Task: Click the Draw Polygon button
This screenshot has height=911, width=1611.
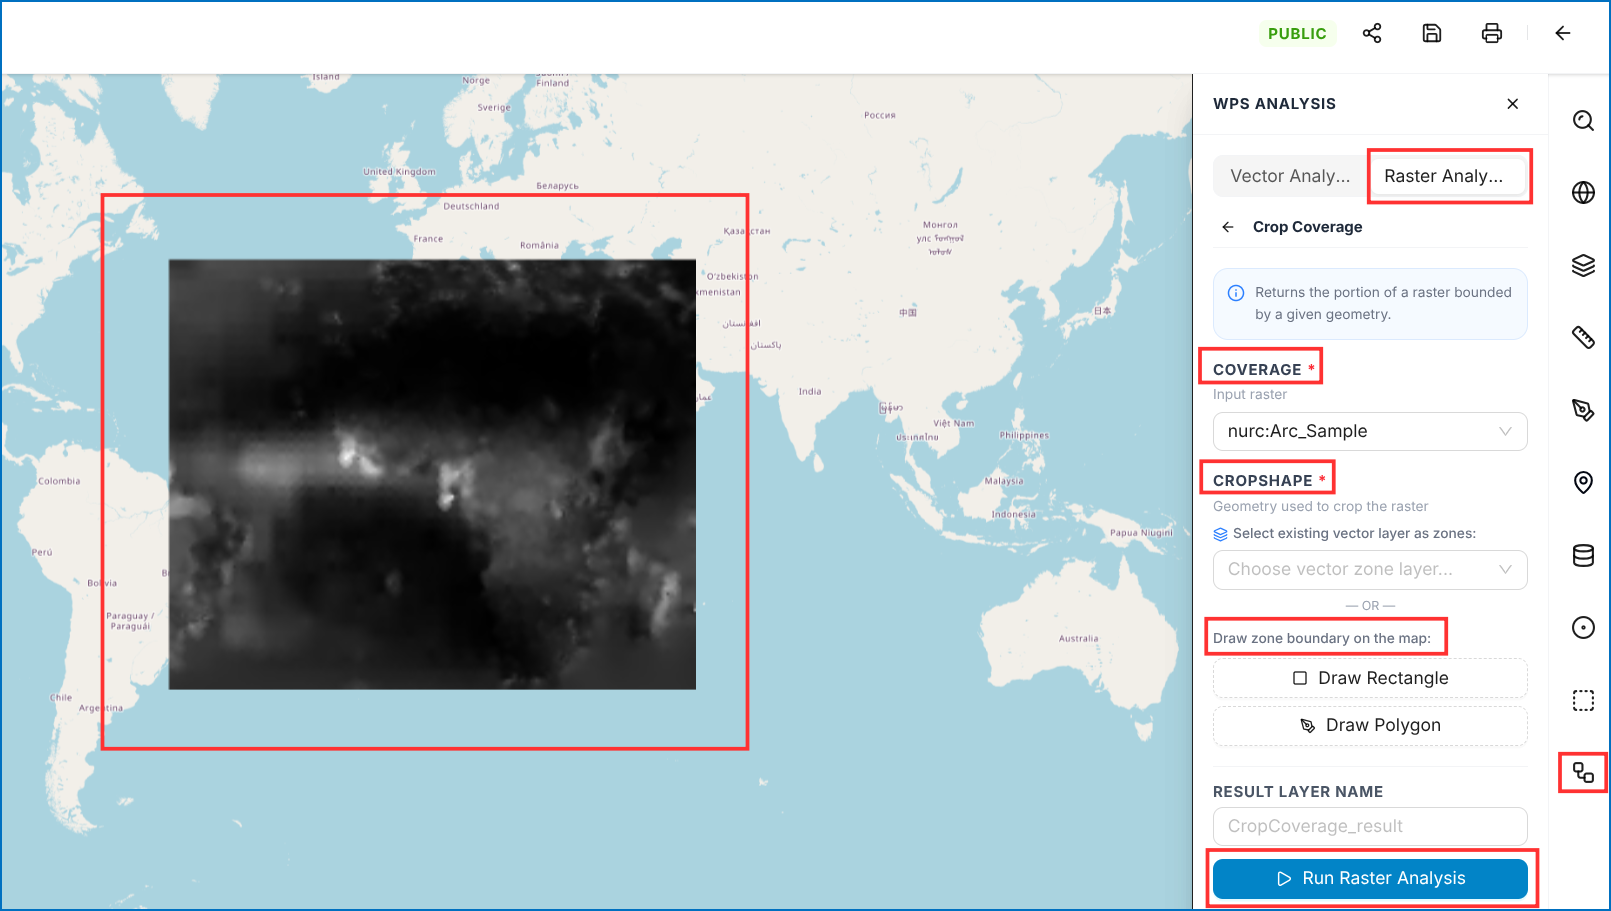Action: (x=1370, y=725)
